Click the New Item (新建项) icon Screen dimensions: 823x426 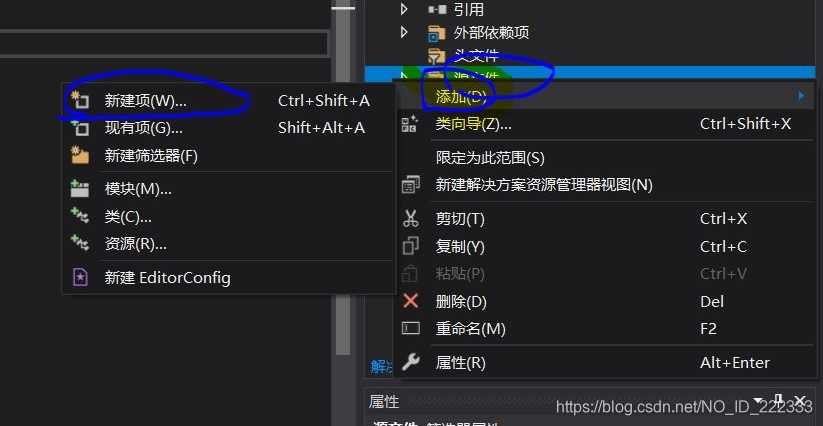[x=80, y=100]
